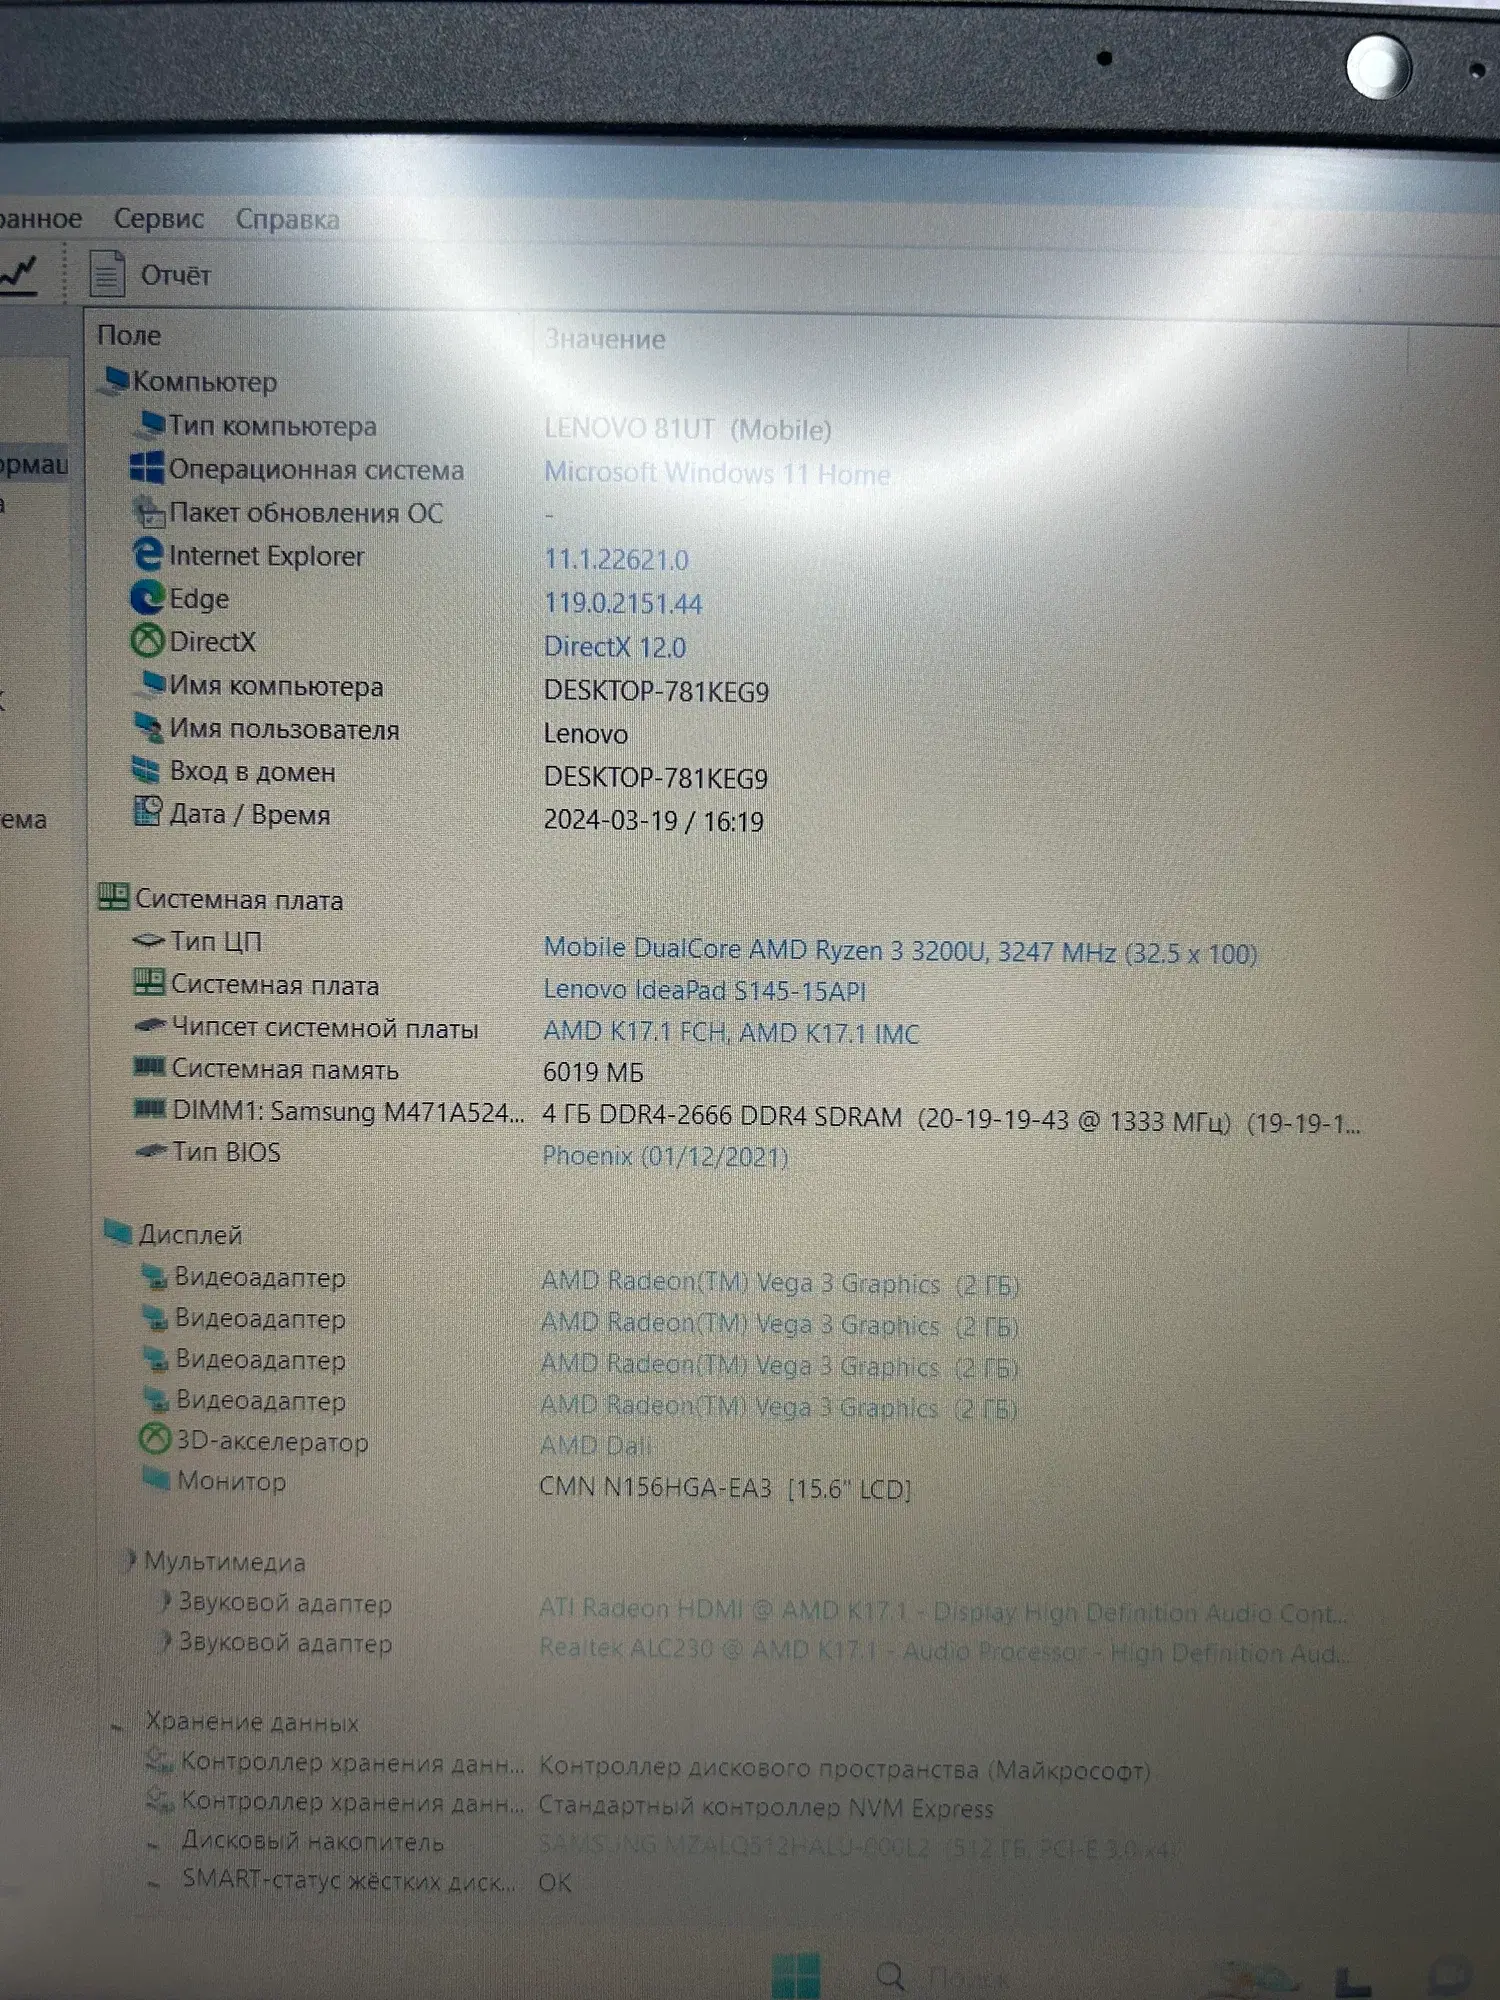Click the Поле column header
Screen dimensions: 1500x2000
[x=129, y=335]
